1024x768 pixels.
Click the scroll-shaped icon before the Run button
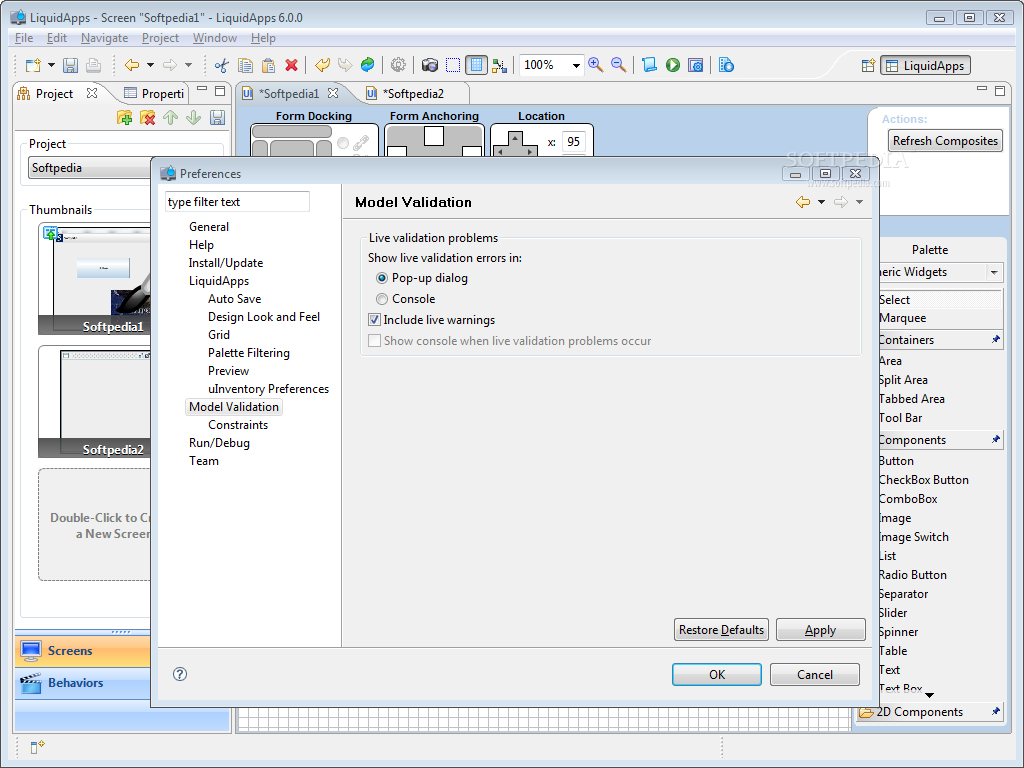click(649, 65)
